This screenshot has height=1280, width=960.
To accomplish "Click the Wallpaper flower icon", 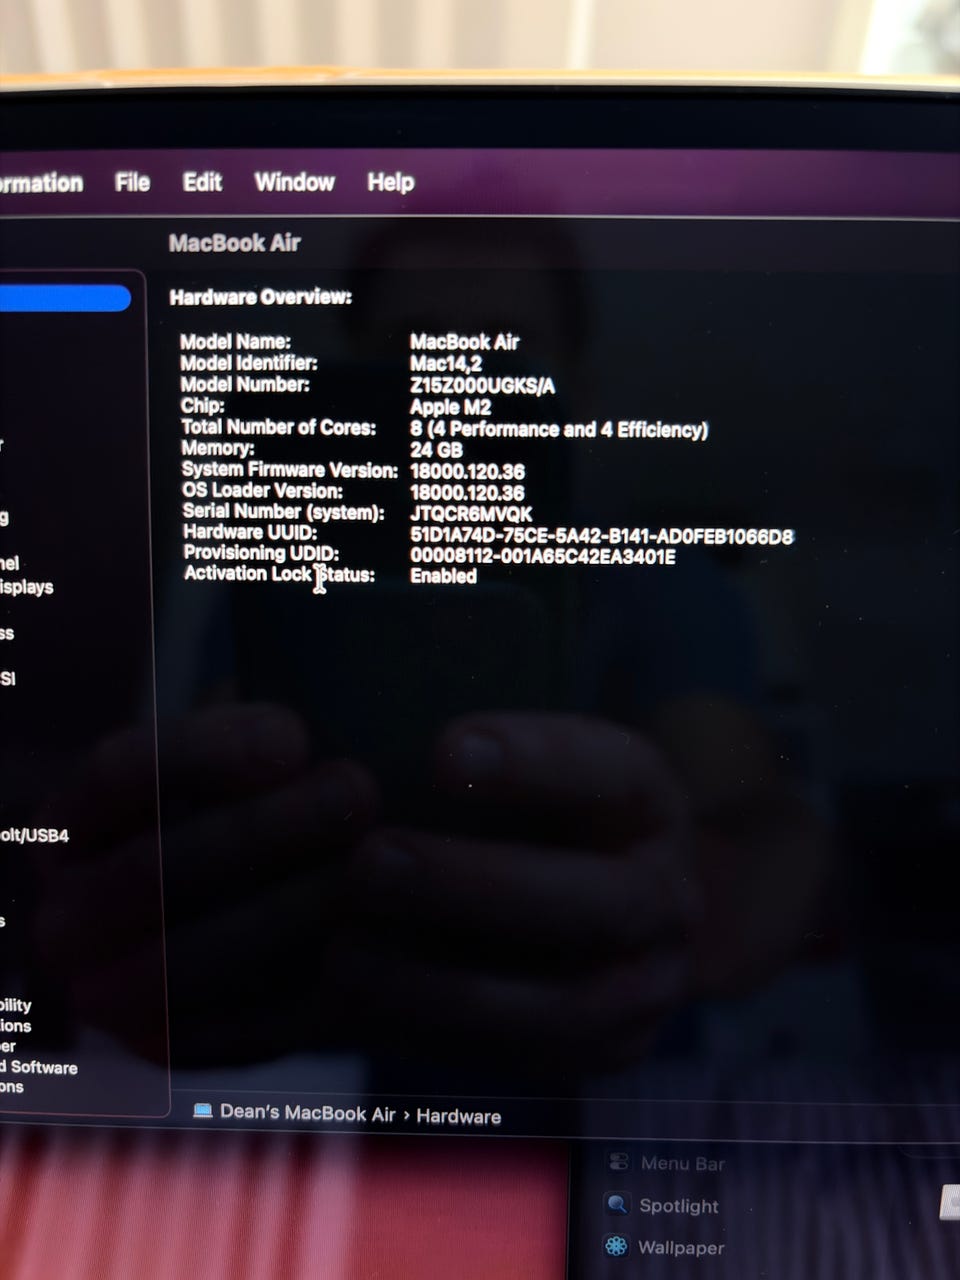I will [617, 1246].
